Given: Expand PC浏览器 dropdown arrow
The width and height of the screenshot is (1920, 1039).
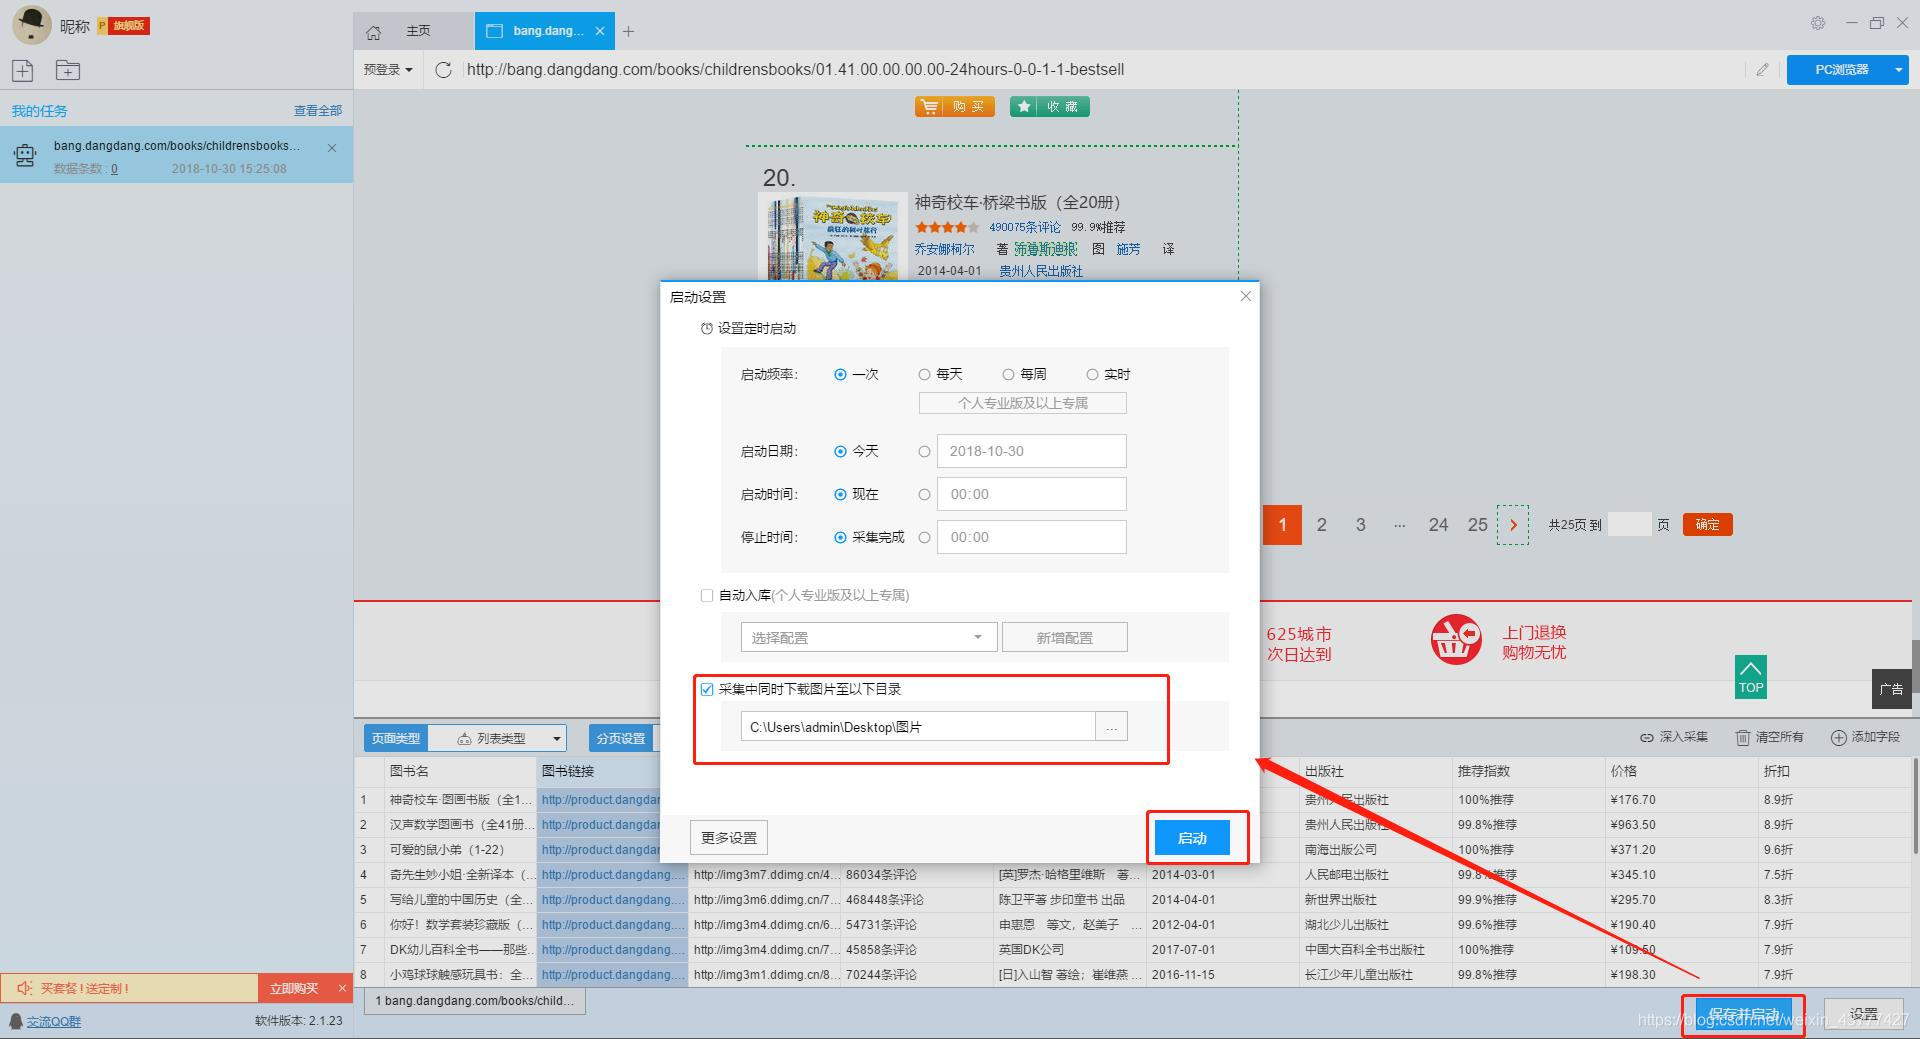Looking at the screenshot, I should tap(1898, 70).
